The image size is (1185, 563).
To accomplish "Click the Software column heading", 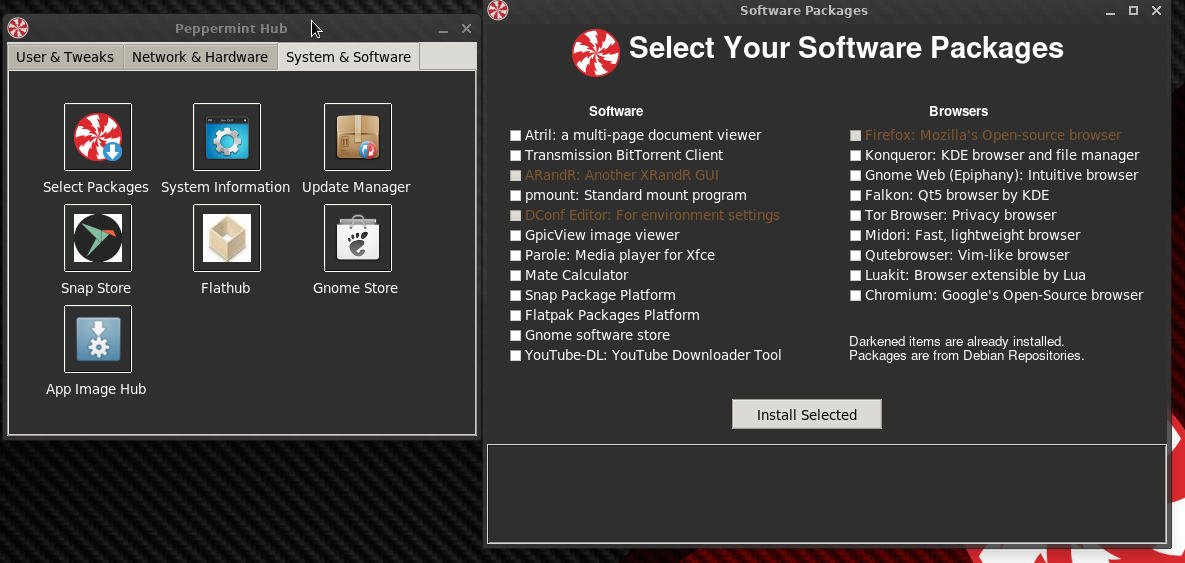I will coord(616,111).
